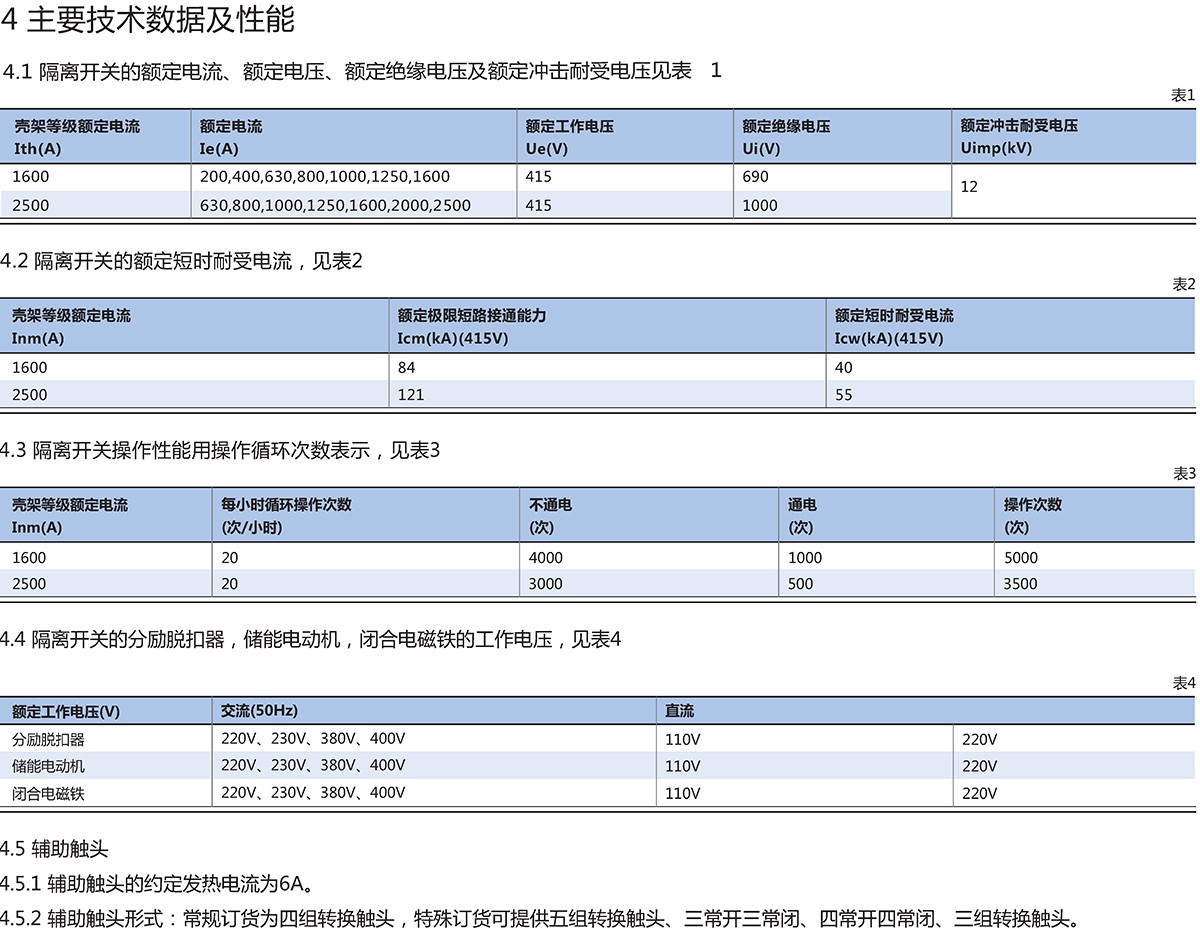Click the 4.5.1 auxiliary contact 6A sentence

point(158,884)
